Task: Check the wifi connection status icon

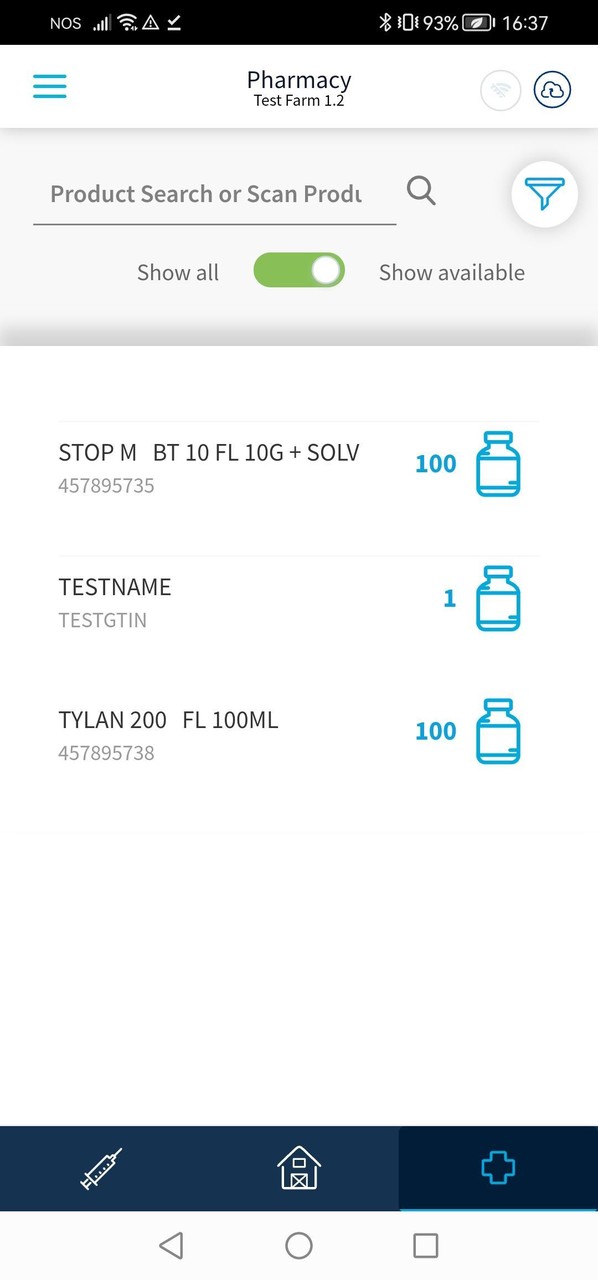Action: tap(500, 89)
